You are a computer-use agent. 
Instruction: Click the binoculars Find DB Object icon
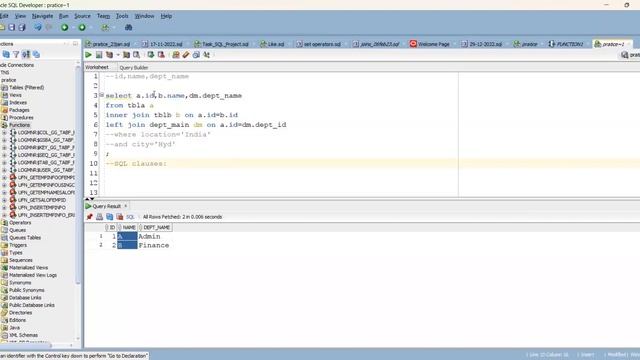(x=128, y=27)
